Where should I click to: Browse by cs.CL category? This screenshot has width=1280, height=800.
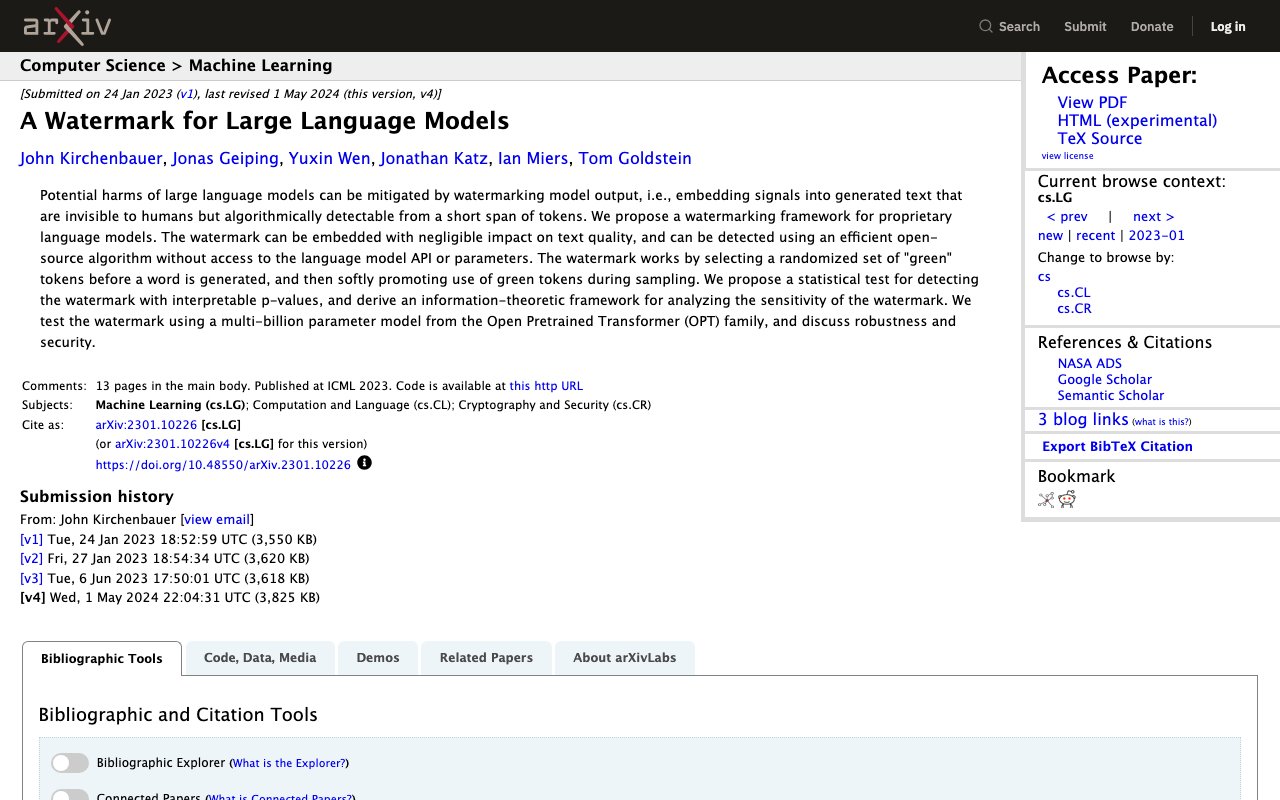point(1074,293)
